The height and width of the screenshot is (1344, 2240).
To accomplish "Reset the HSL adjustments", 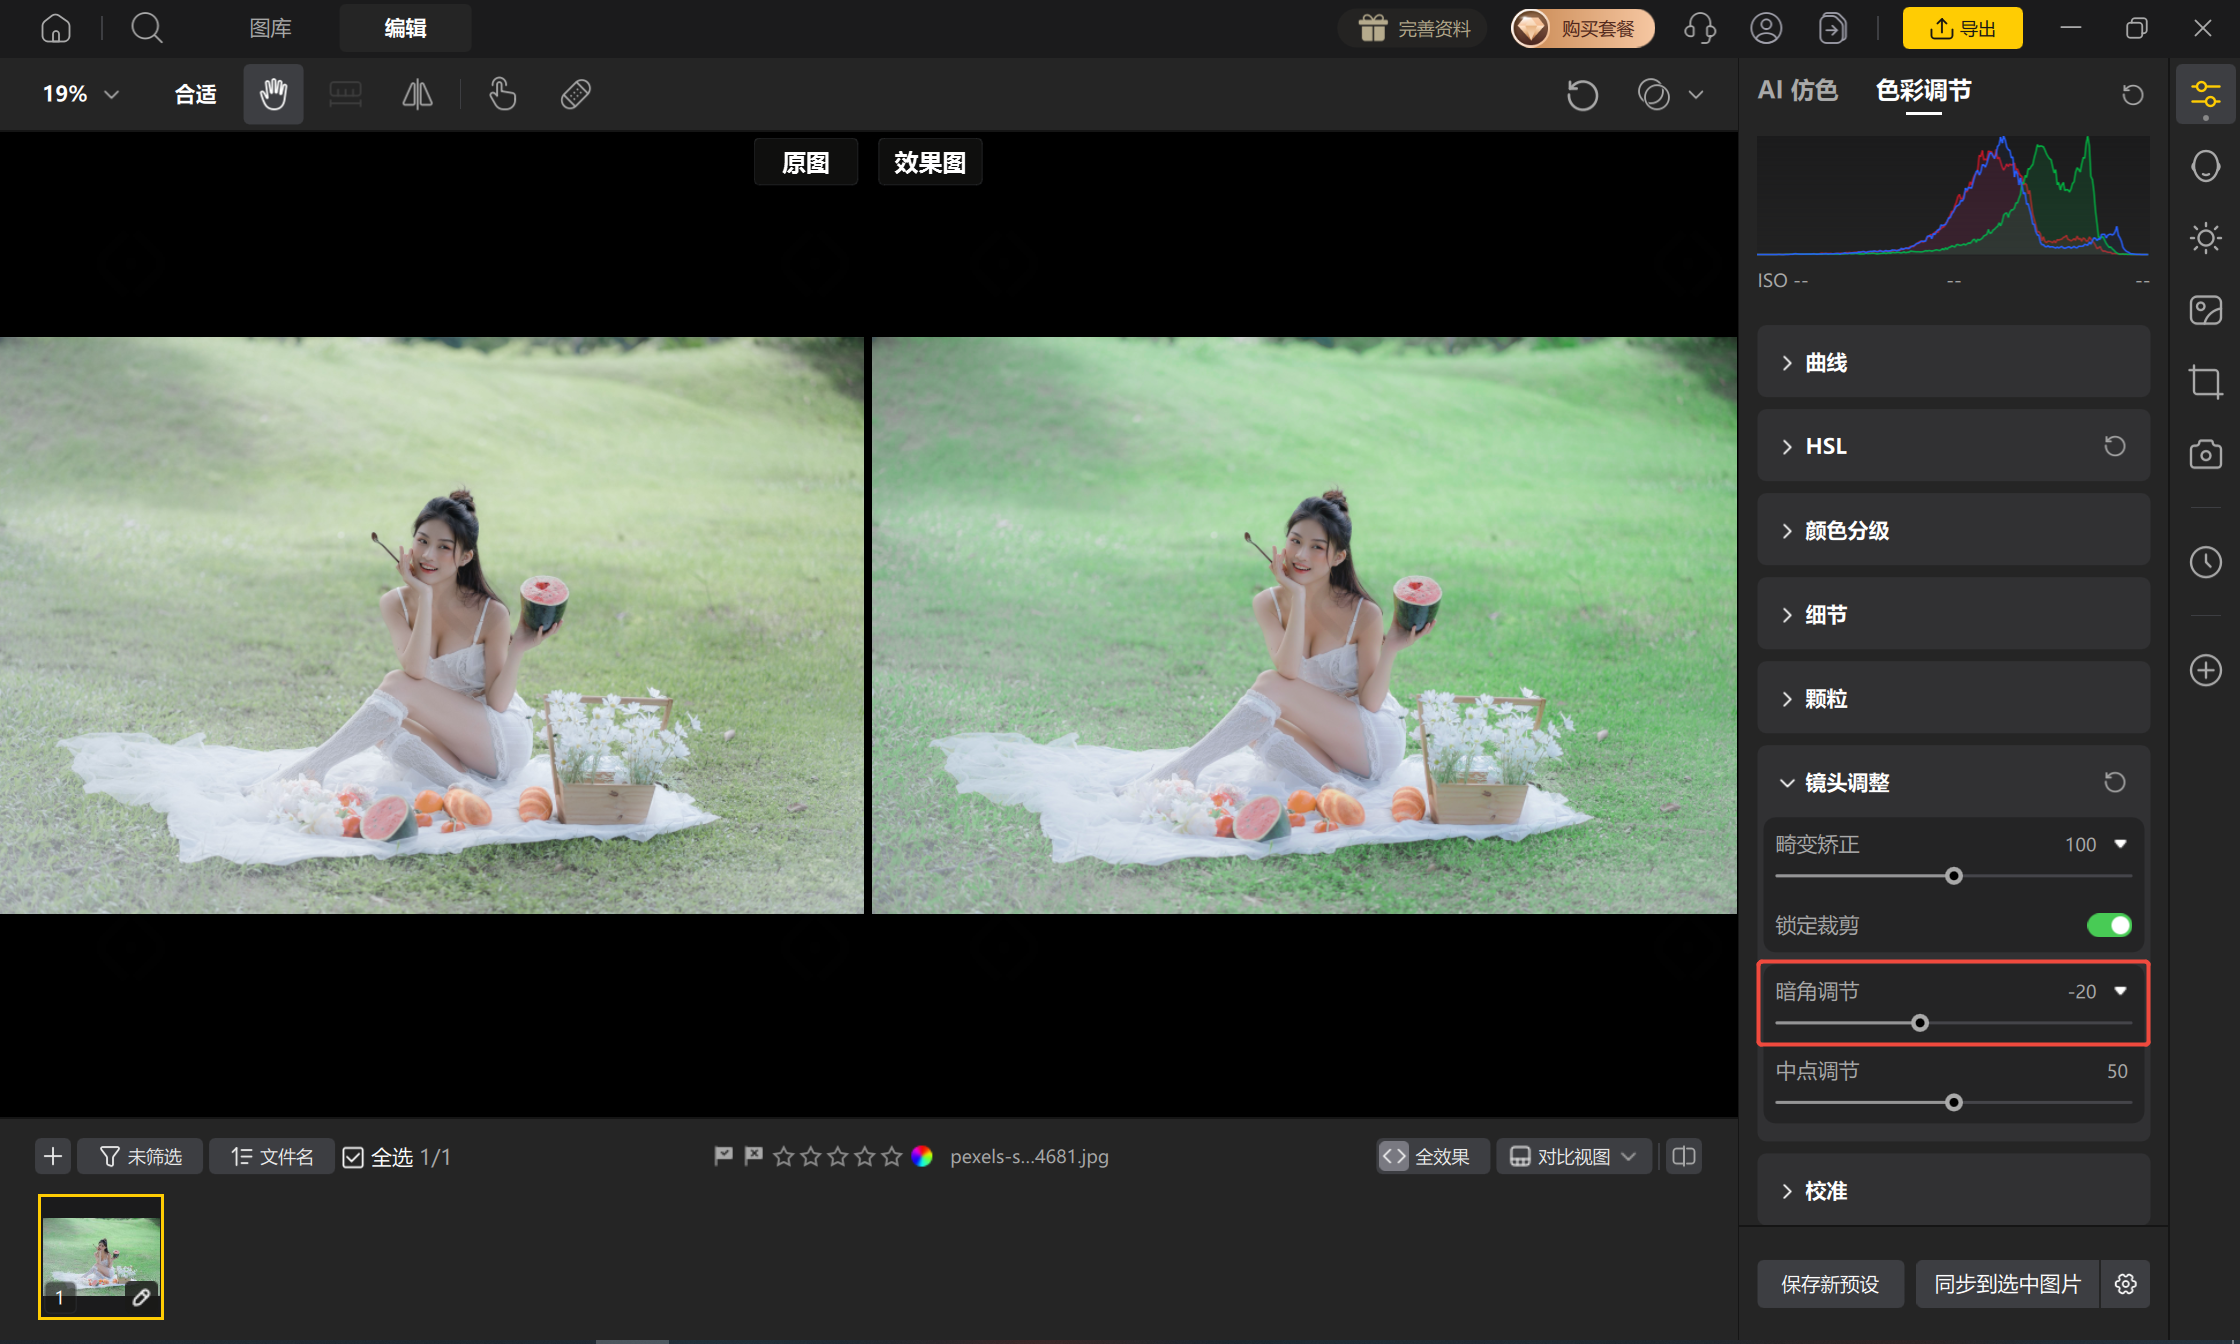I will tap(2114, 446).
